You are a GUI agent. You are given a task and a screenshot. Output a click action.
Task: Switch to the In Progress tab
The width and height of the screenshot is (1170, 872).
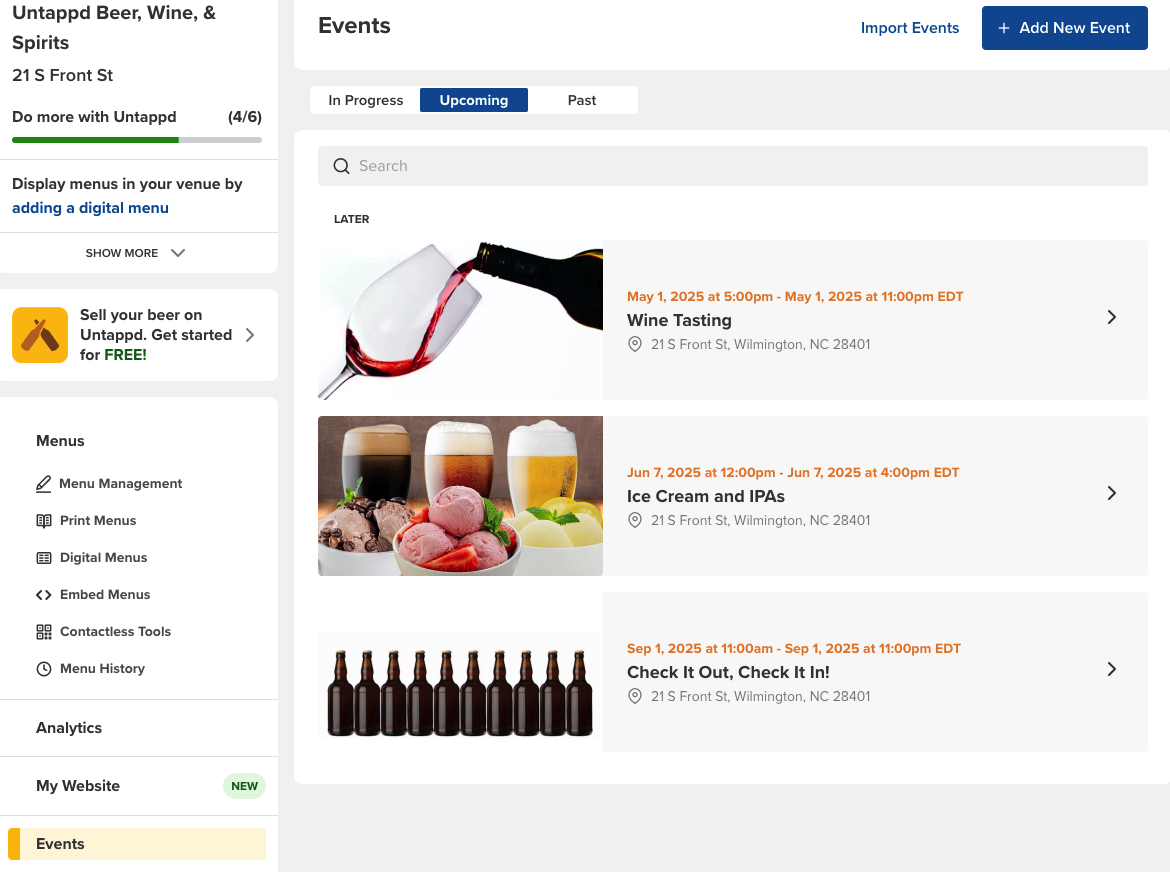click(x=366, y=100)
